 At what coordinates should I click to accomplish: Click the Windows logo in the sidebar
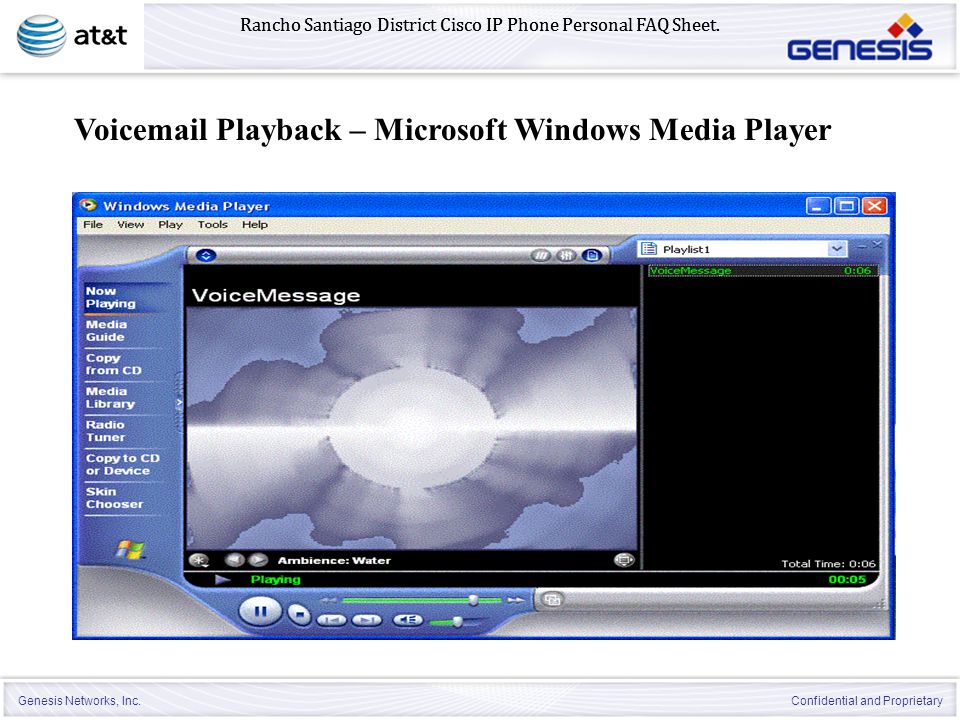(131, 549)
